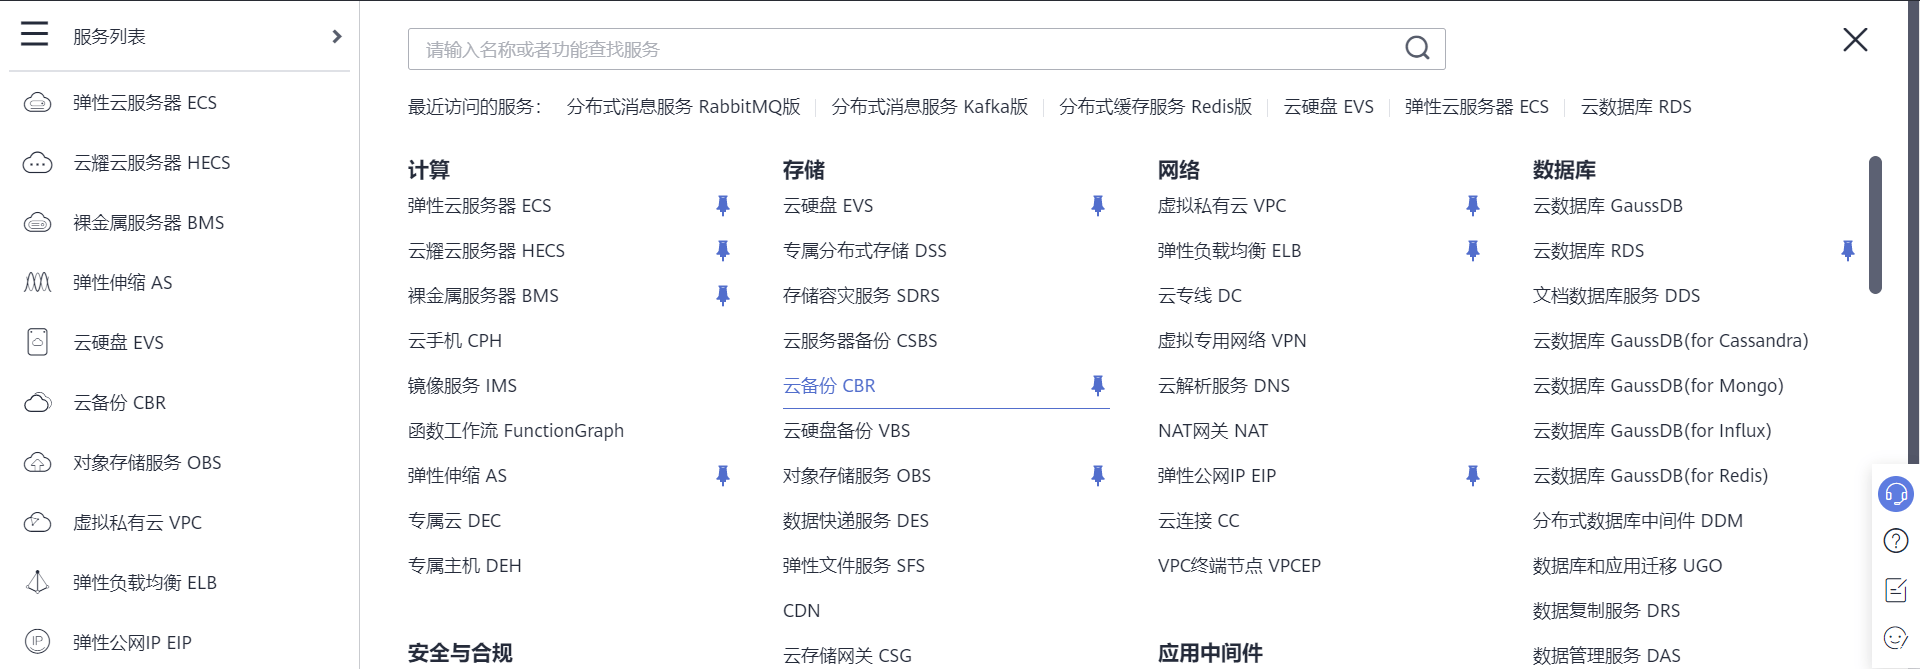
Task: Open CDN service in 存储 list
Action: pyautogui.click(x=802, y=611)
